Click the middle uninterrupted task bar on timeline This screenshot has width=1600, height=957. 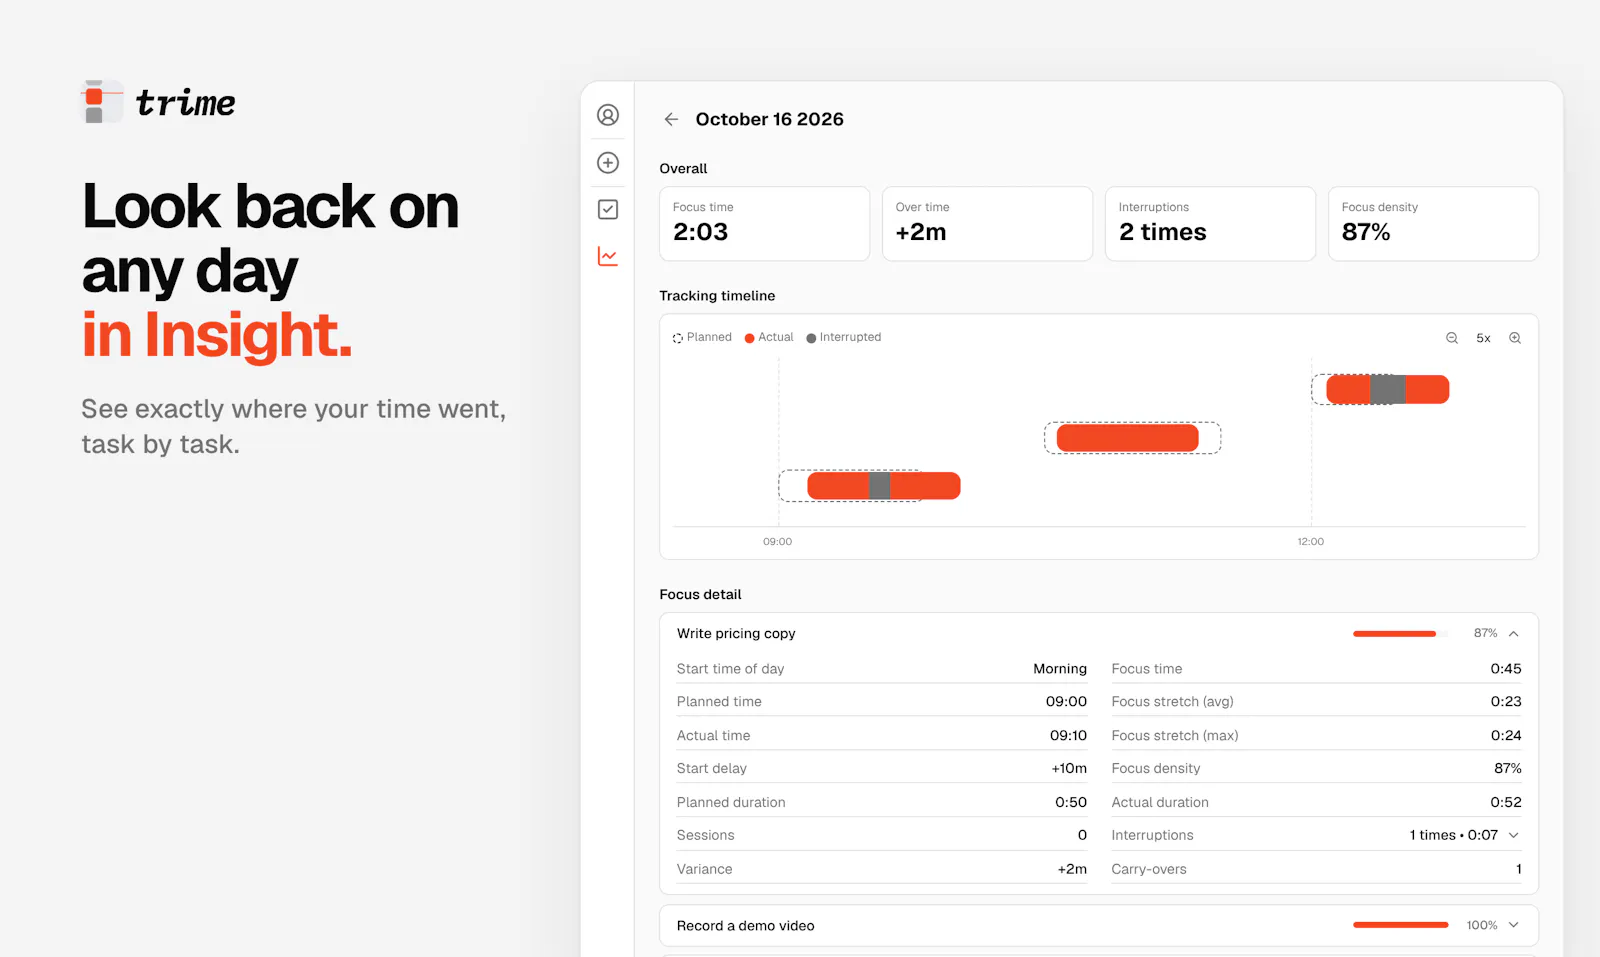[x=1128, y=438]
